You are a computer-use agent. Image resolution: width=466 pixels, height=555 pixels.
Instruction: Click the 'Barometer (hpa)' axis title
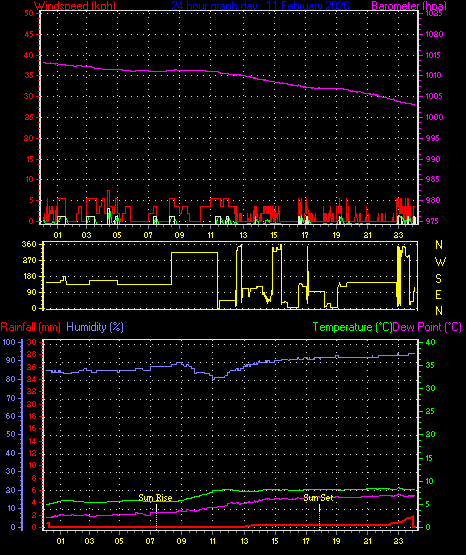pyautogui.click(x=409, y=6)
